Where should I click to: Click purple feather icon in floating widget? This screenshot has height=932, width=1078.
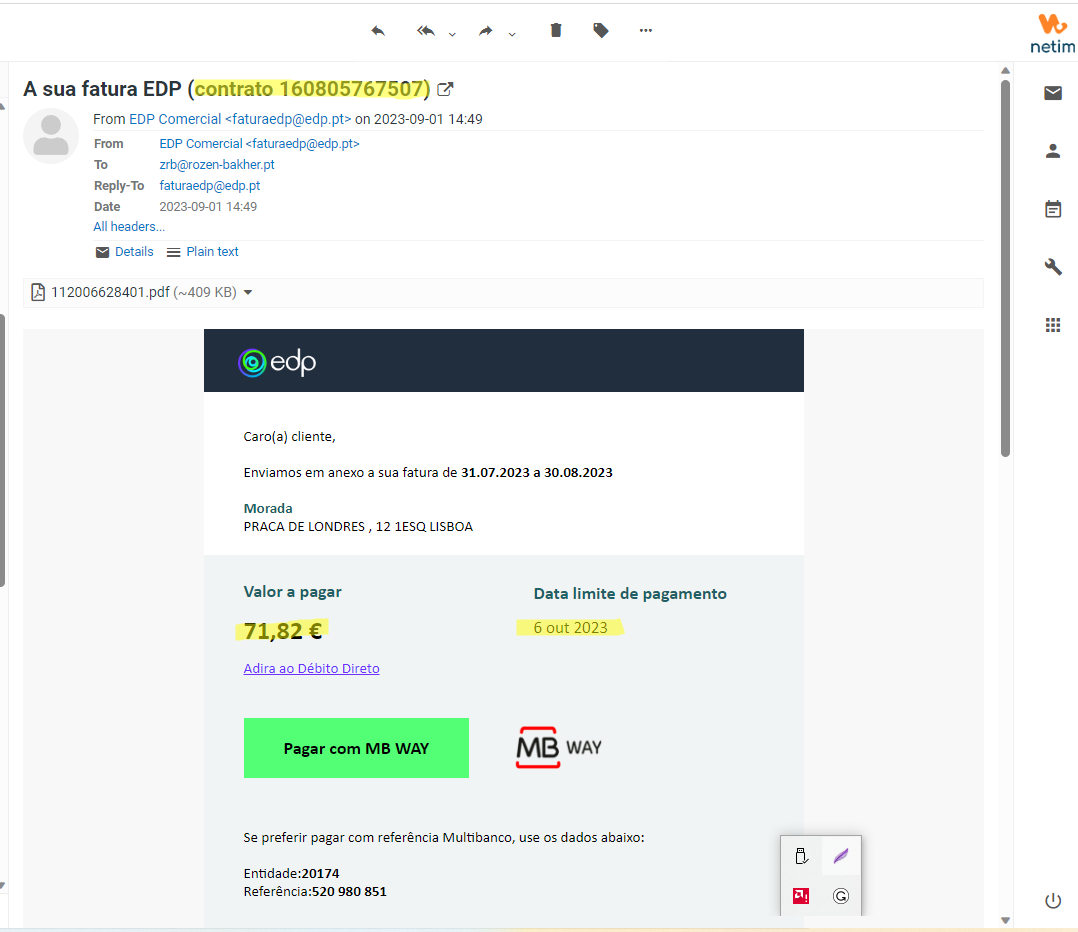click(x=841, y=856)
